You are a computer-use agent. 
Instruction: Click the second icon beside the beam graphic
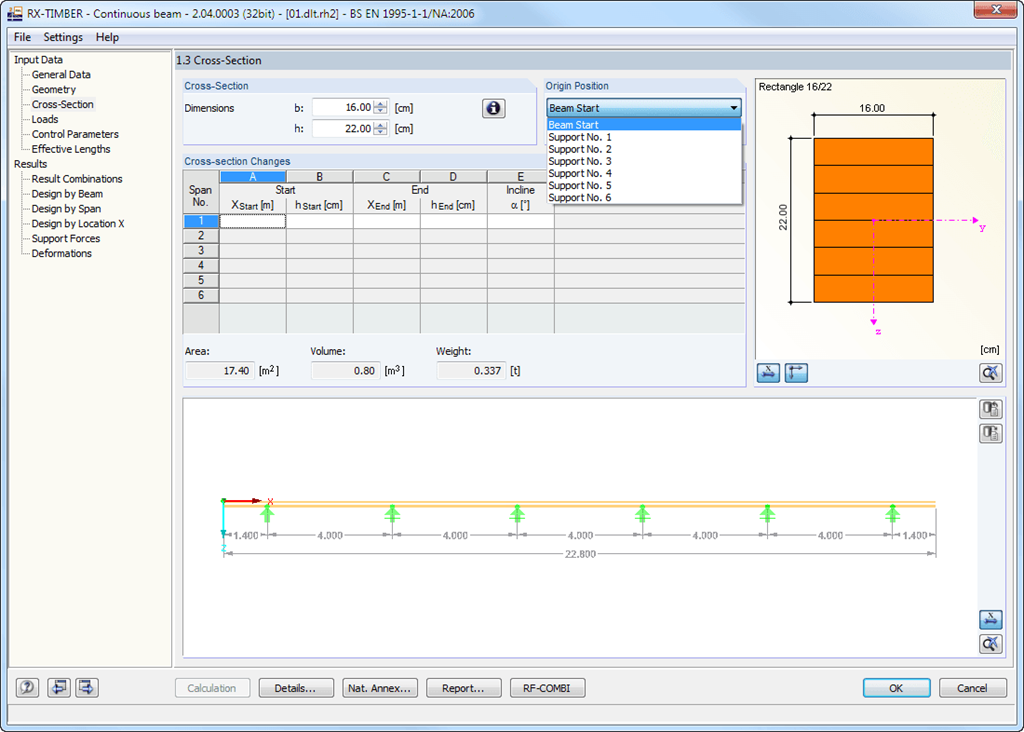[x=991, y=434]
